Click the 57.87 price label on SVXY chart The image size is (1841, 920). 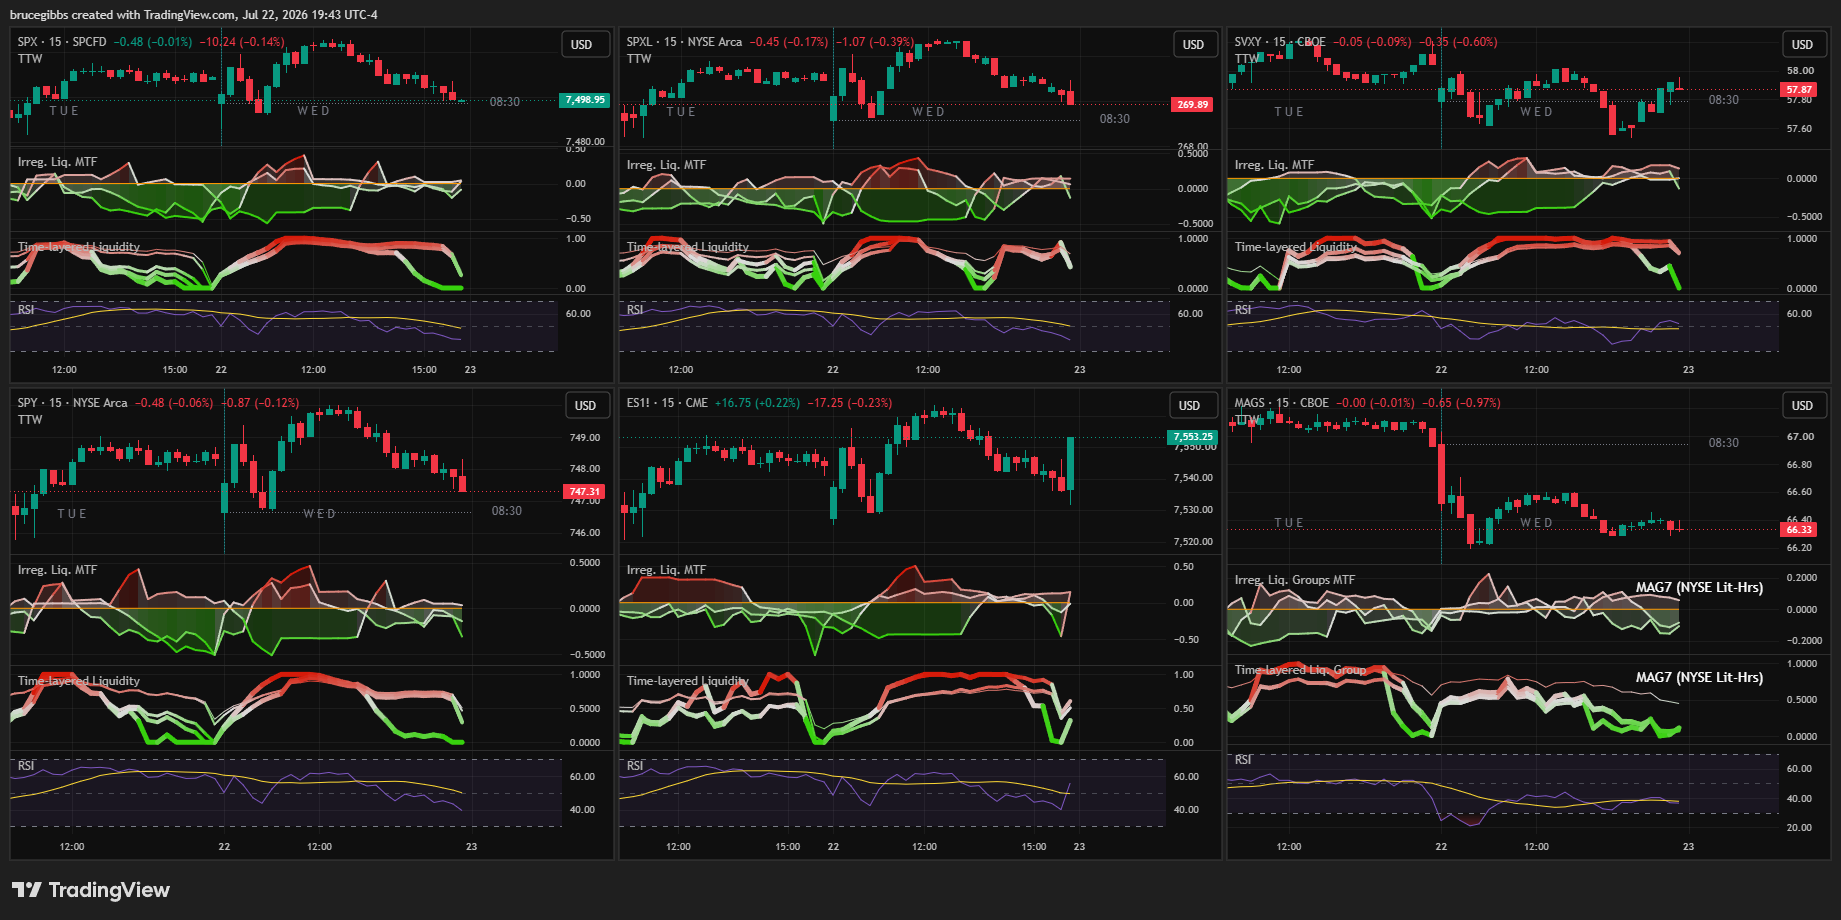(x=1799, y=90)
